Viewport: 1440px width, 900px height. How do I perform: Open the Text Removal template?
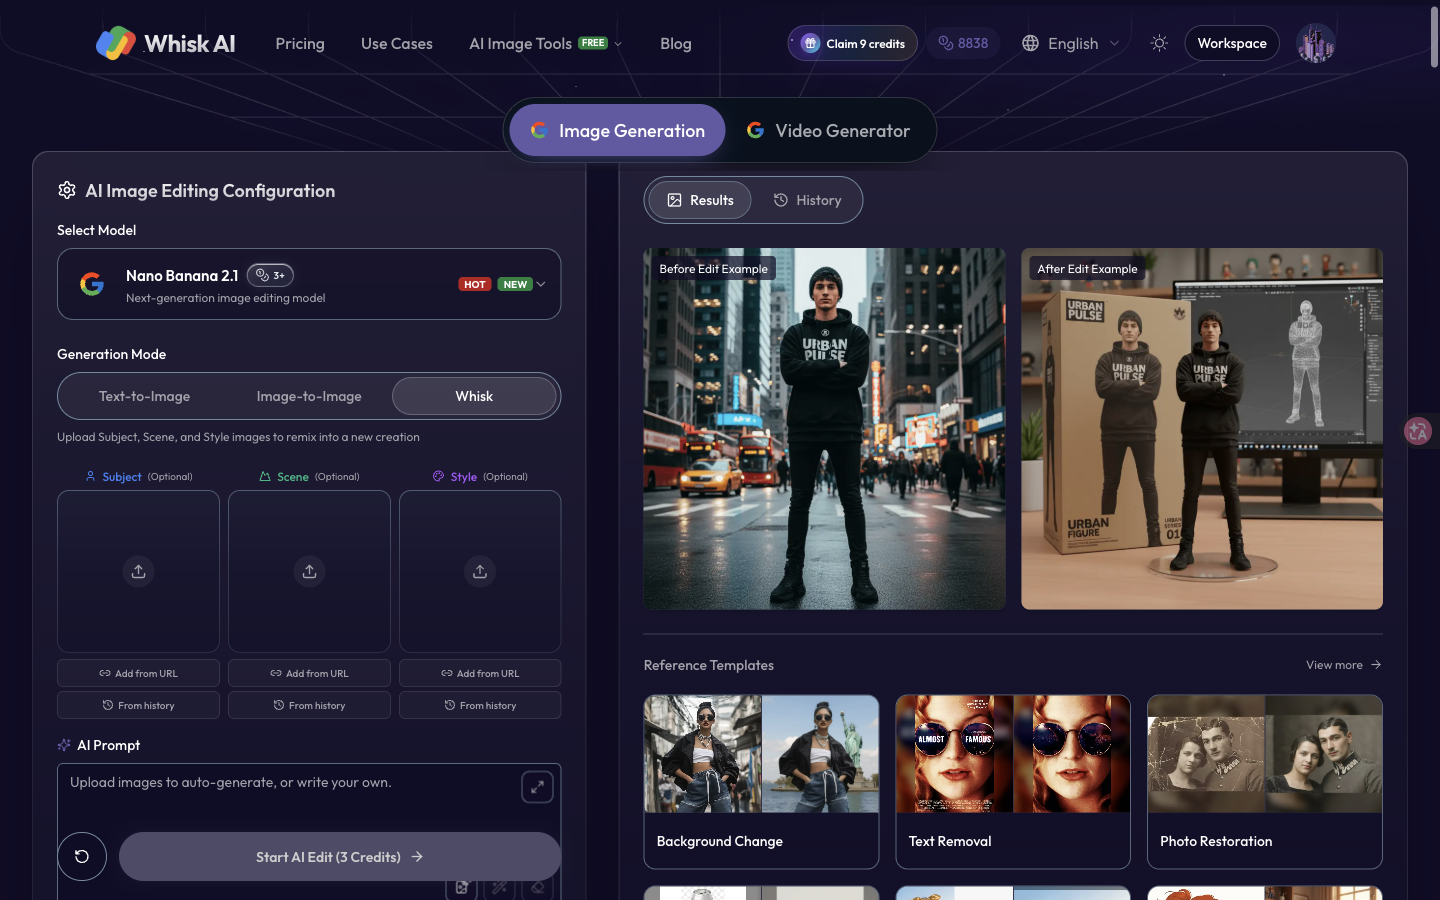click(x=1013, y=782)
